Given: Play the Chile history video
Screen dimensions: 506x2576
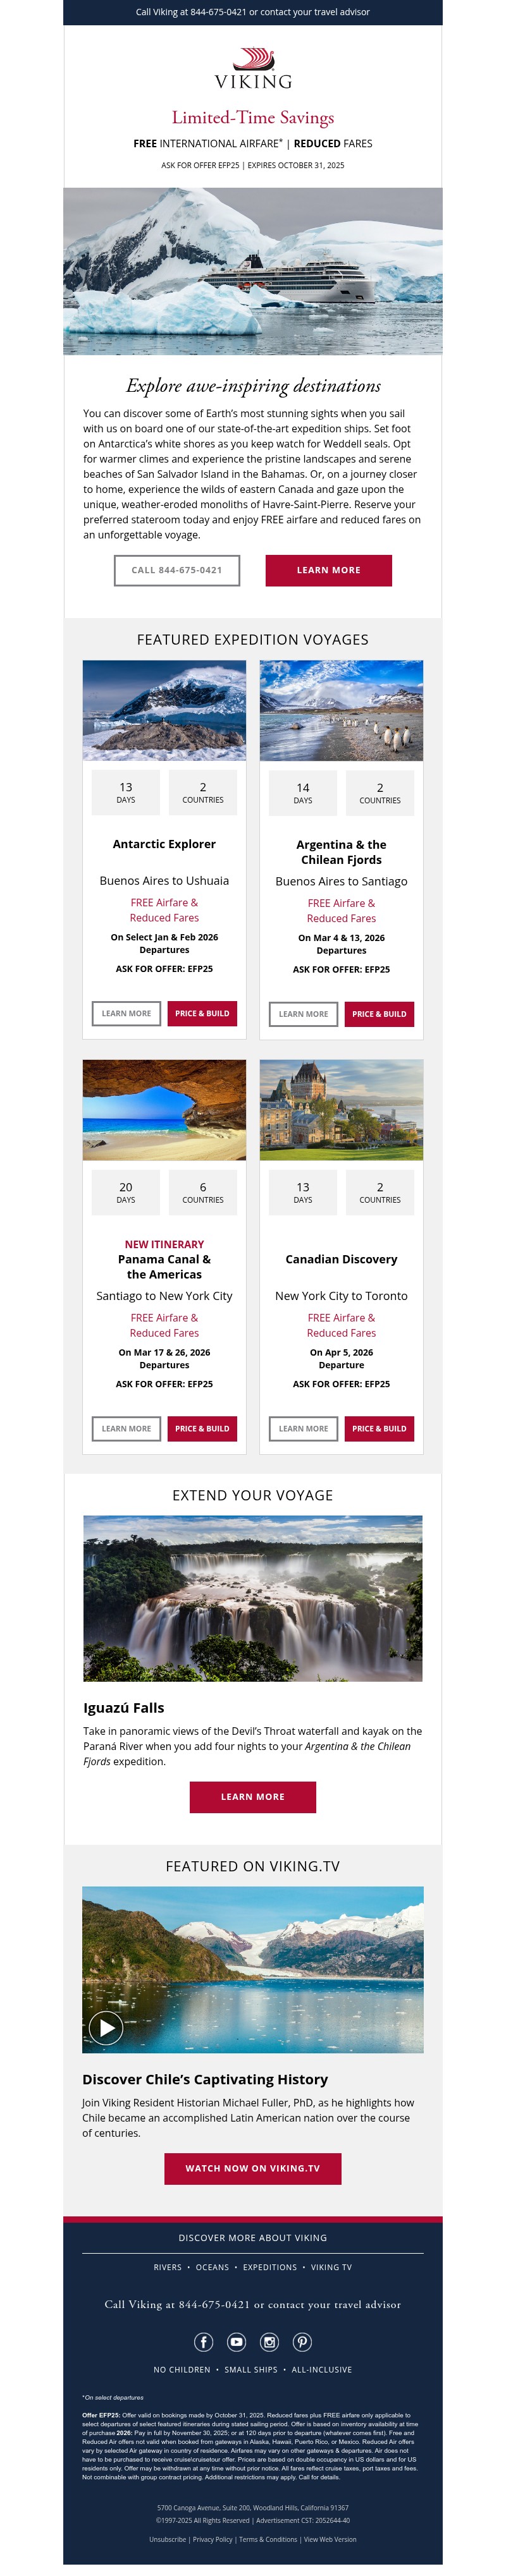Looking at the screenshot, I should pyautogui.click(x=106, y=2027).
